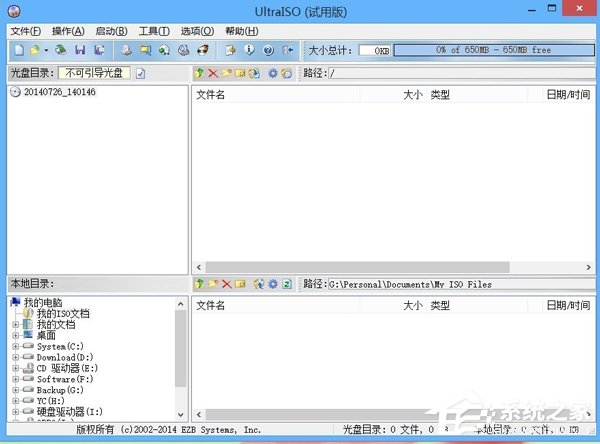Select disc volume 20140726_140146 in tree
600x444 pixels.
[59, 93]
